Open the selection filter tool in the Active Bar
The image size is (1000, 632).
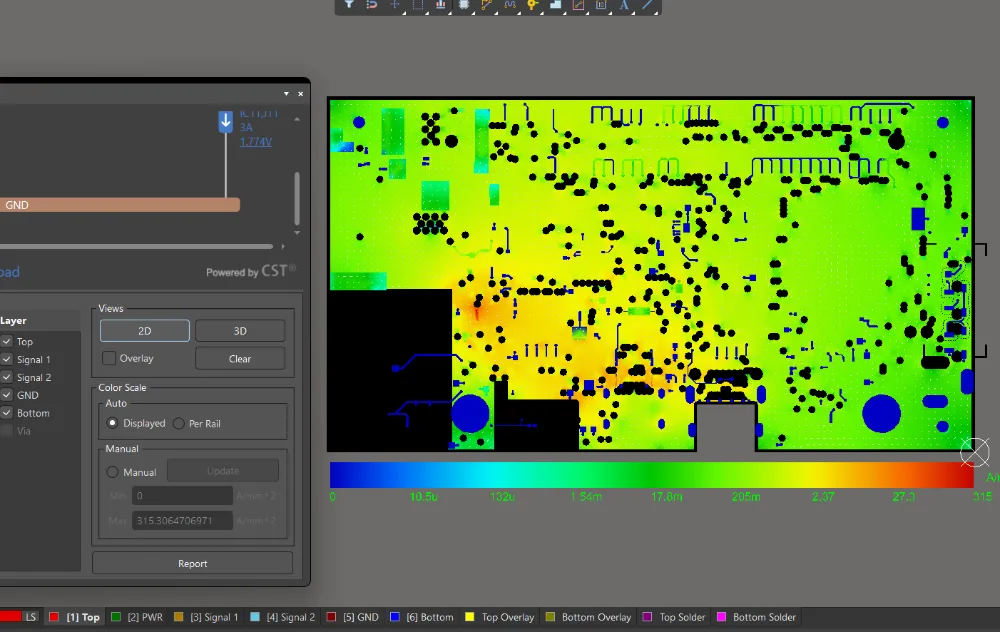349,4
